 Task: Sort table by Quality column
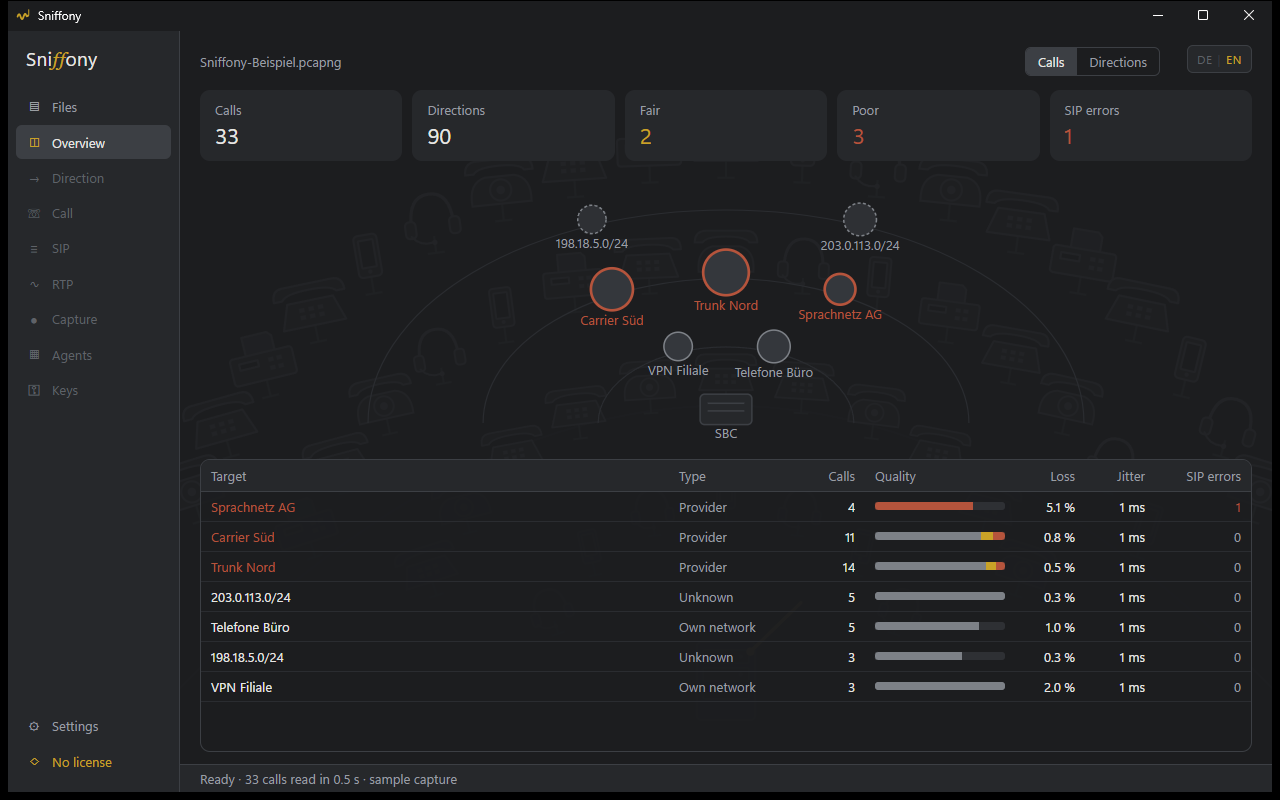tap(895, 477)
